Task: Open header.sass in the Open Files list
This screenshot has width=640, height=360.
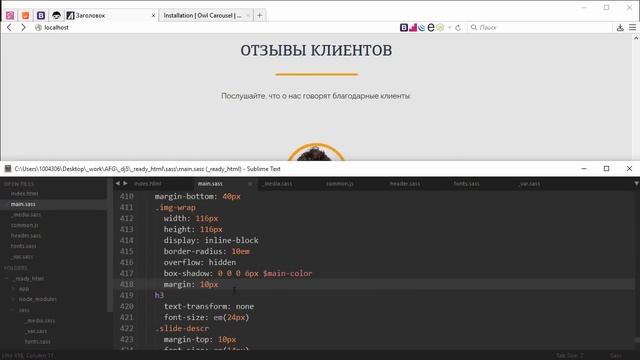Action: coord(26,236)
